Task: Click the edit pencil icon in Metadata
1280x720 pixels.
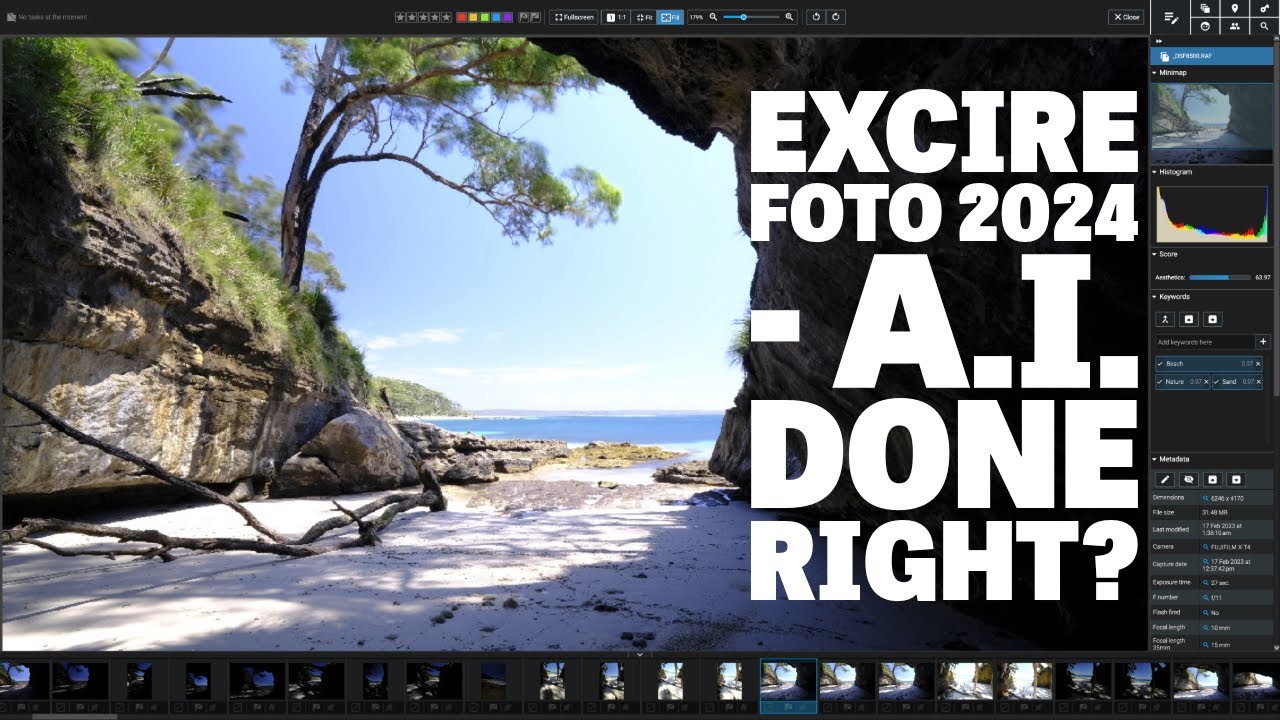Action: pos(1164,480)
